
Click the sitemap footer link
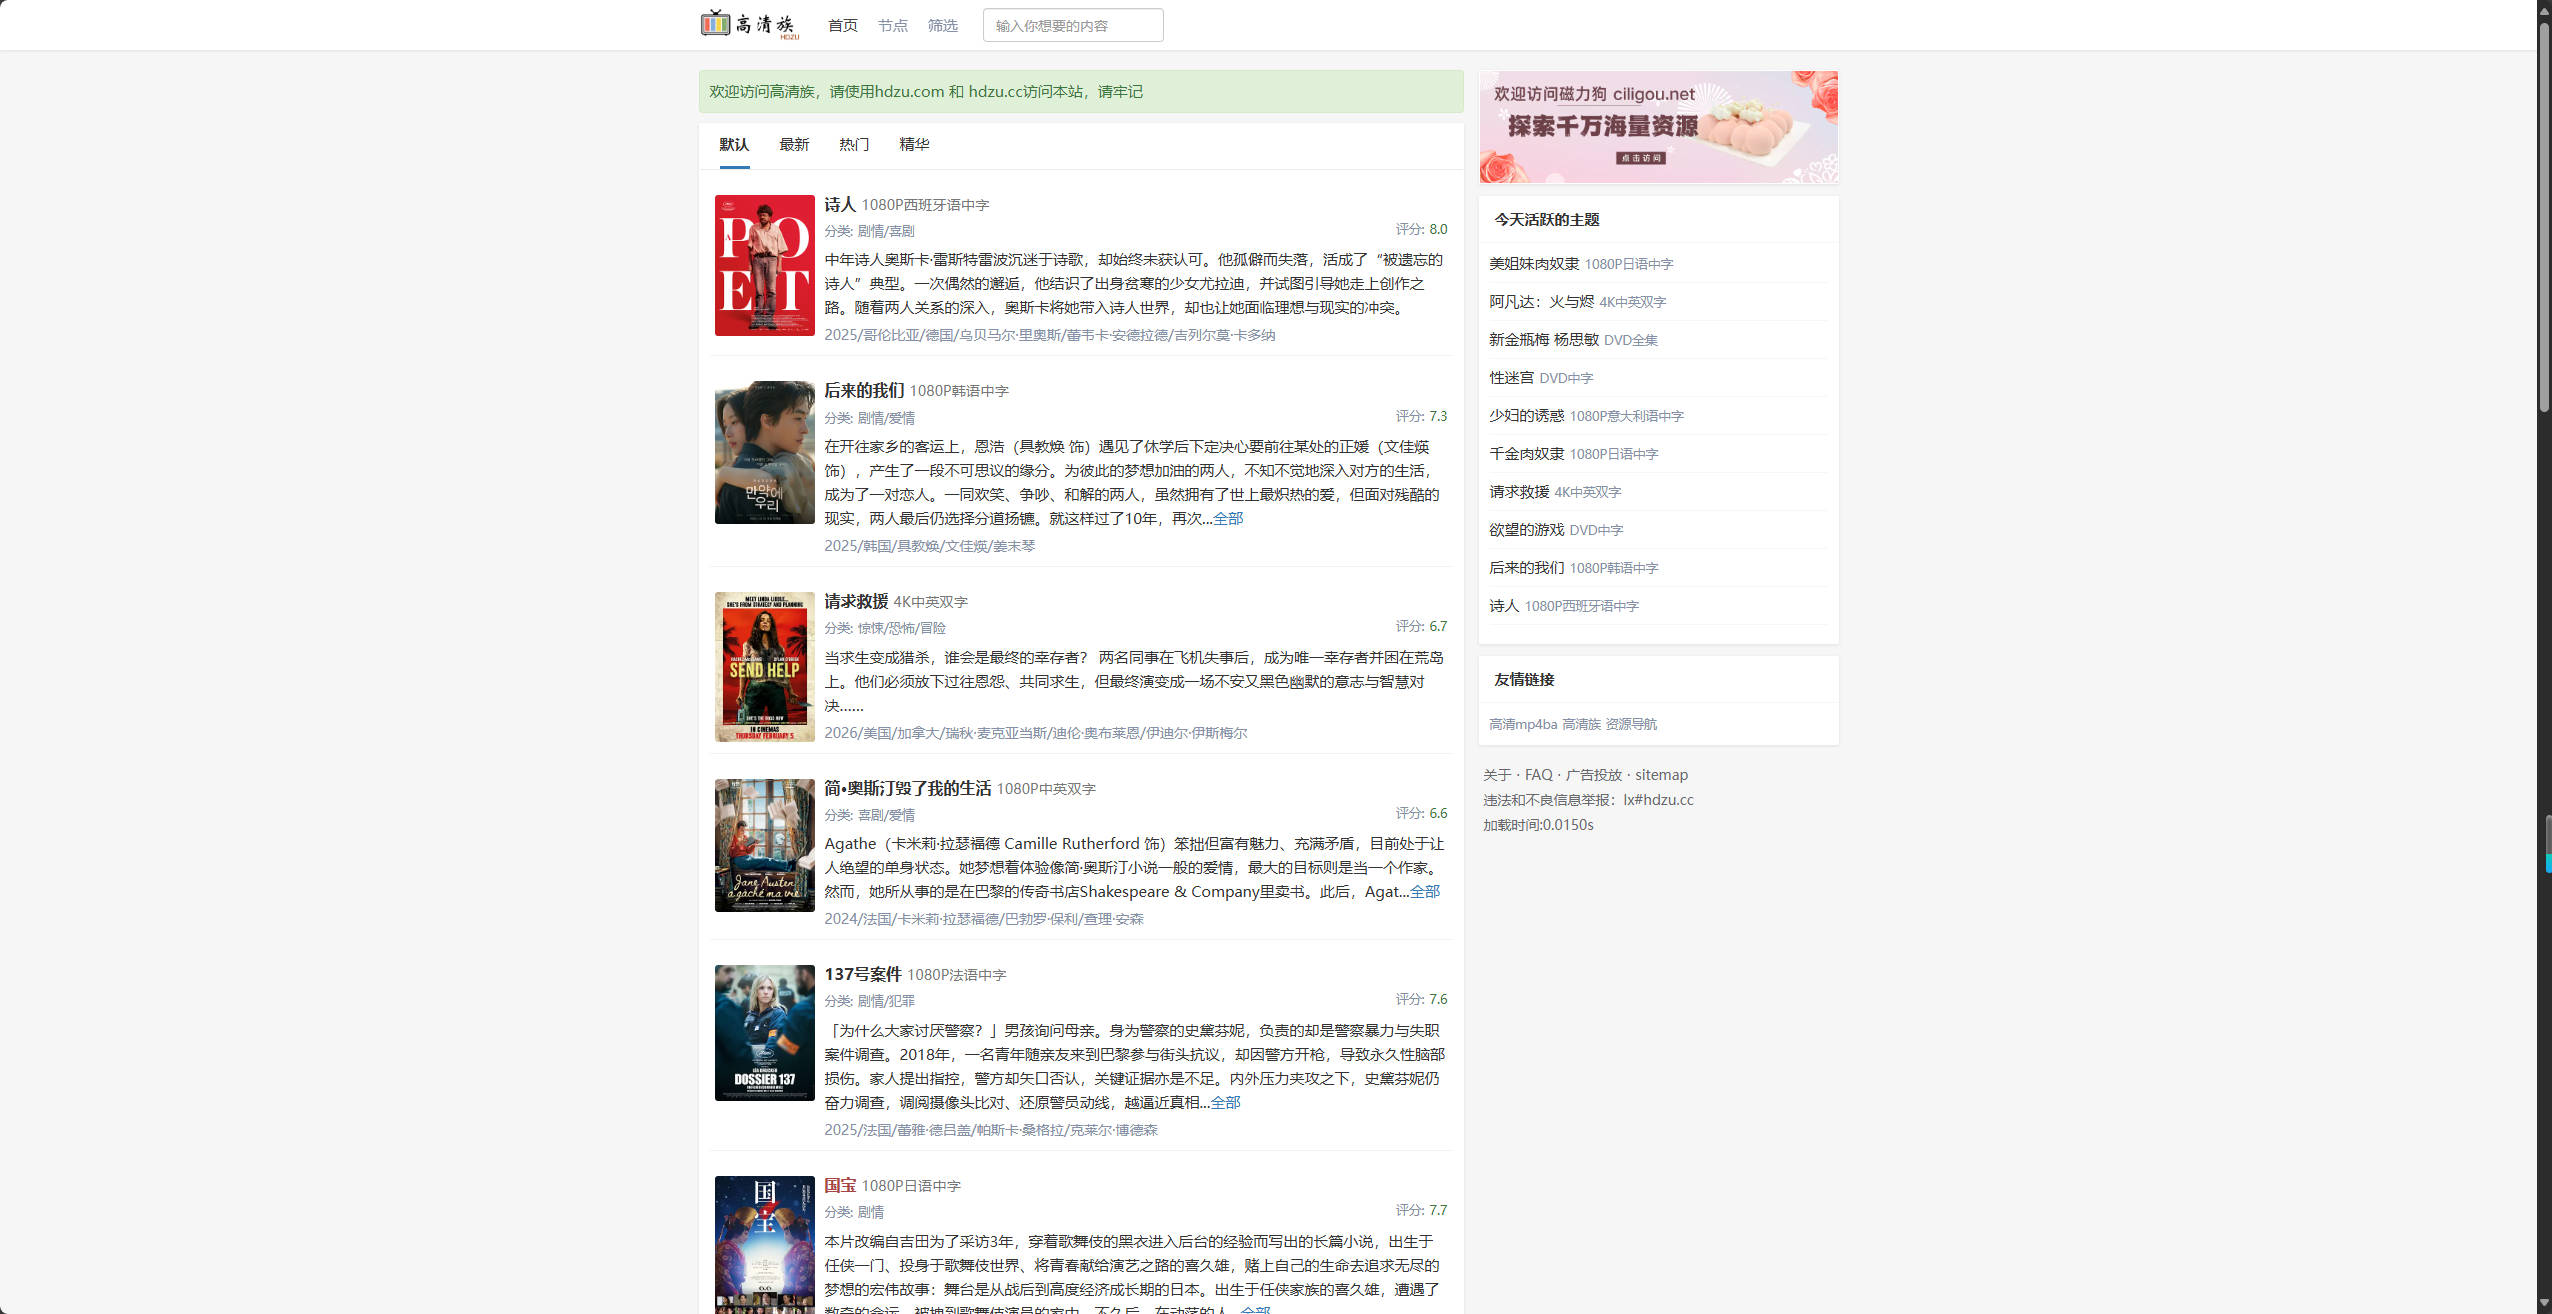coord(1663,774)
